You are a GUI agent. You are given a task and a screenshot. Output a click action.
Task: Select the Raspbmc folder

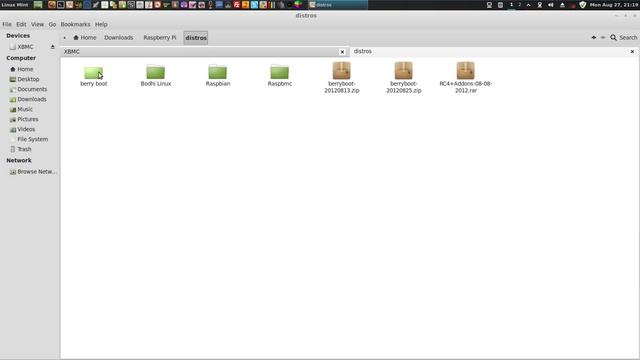[280, 76]
